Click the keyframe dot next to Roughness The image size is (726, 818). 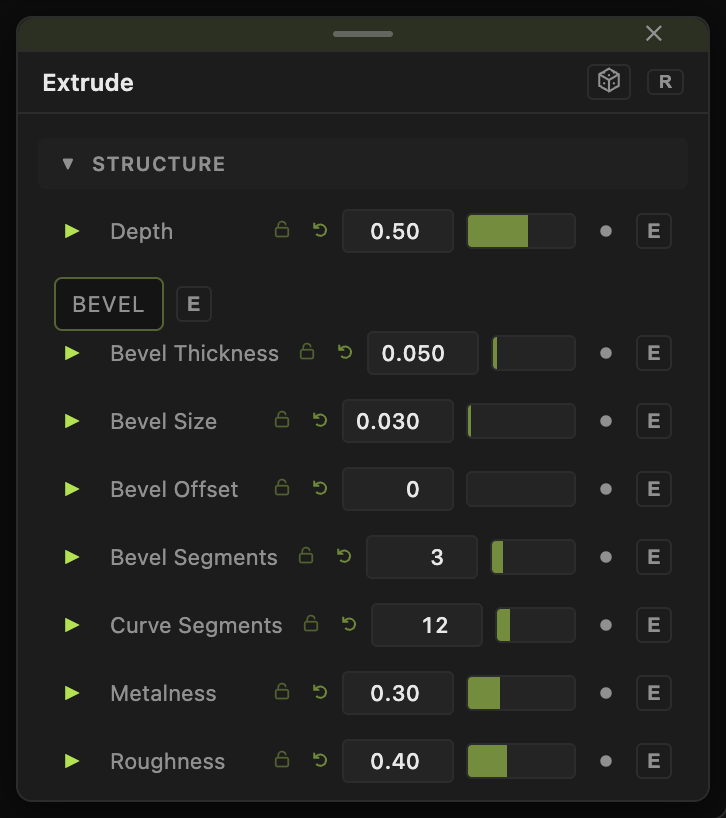(606, 761)
